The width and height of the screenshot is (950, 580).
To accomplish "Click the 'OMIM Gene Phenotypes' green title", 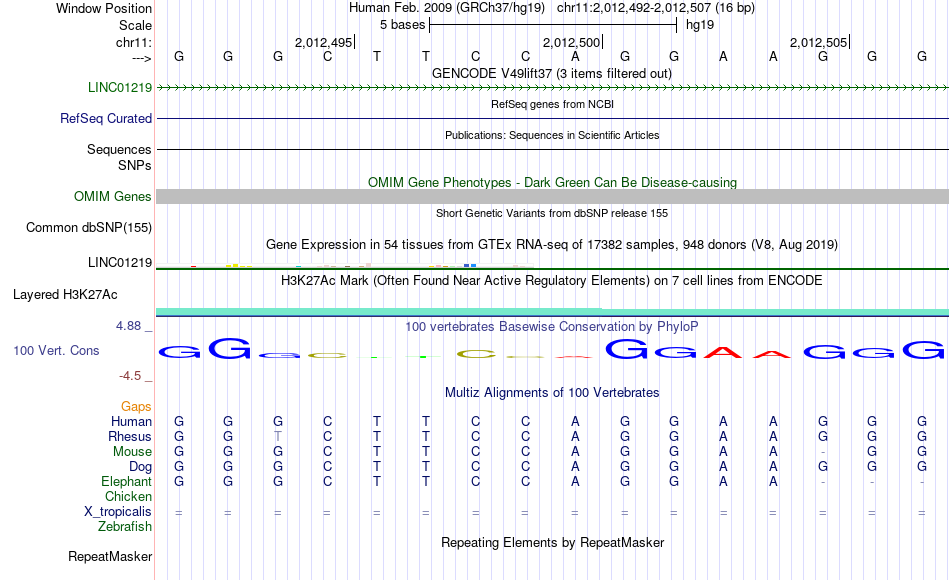I will tap(553, 182).
